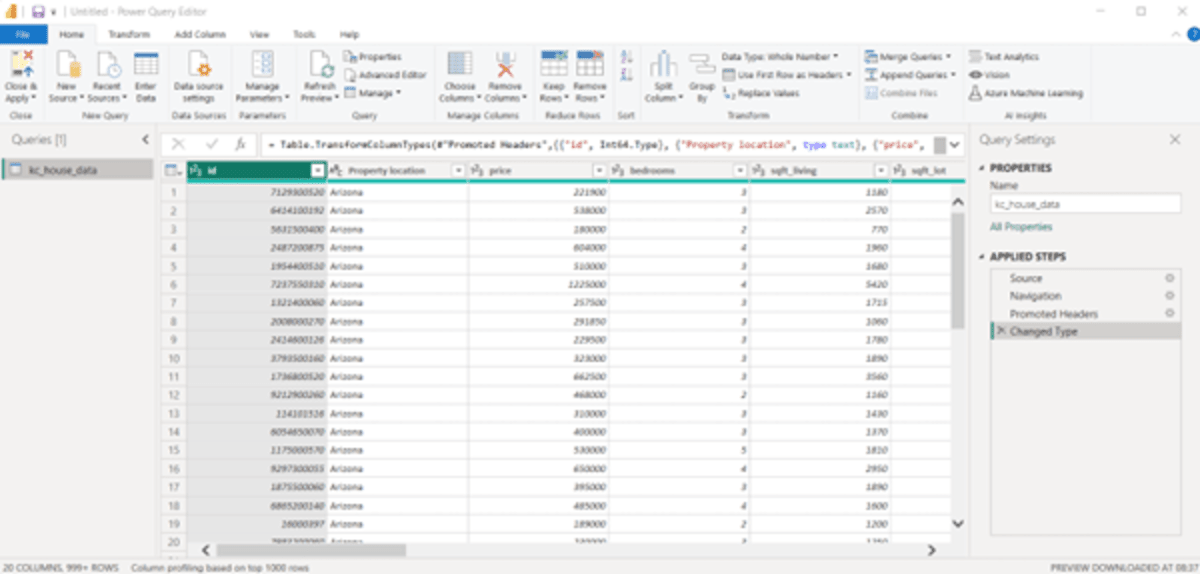This screenshot has width=1200, height=574.
Task: Switch to the Home tab
Action: point(71,34)
